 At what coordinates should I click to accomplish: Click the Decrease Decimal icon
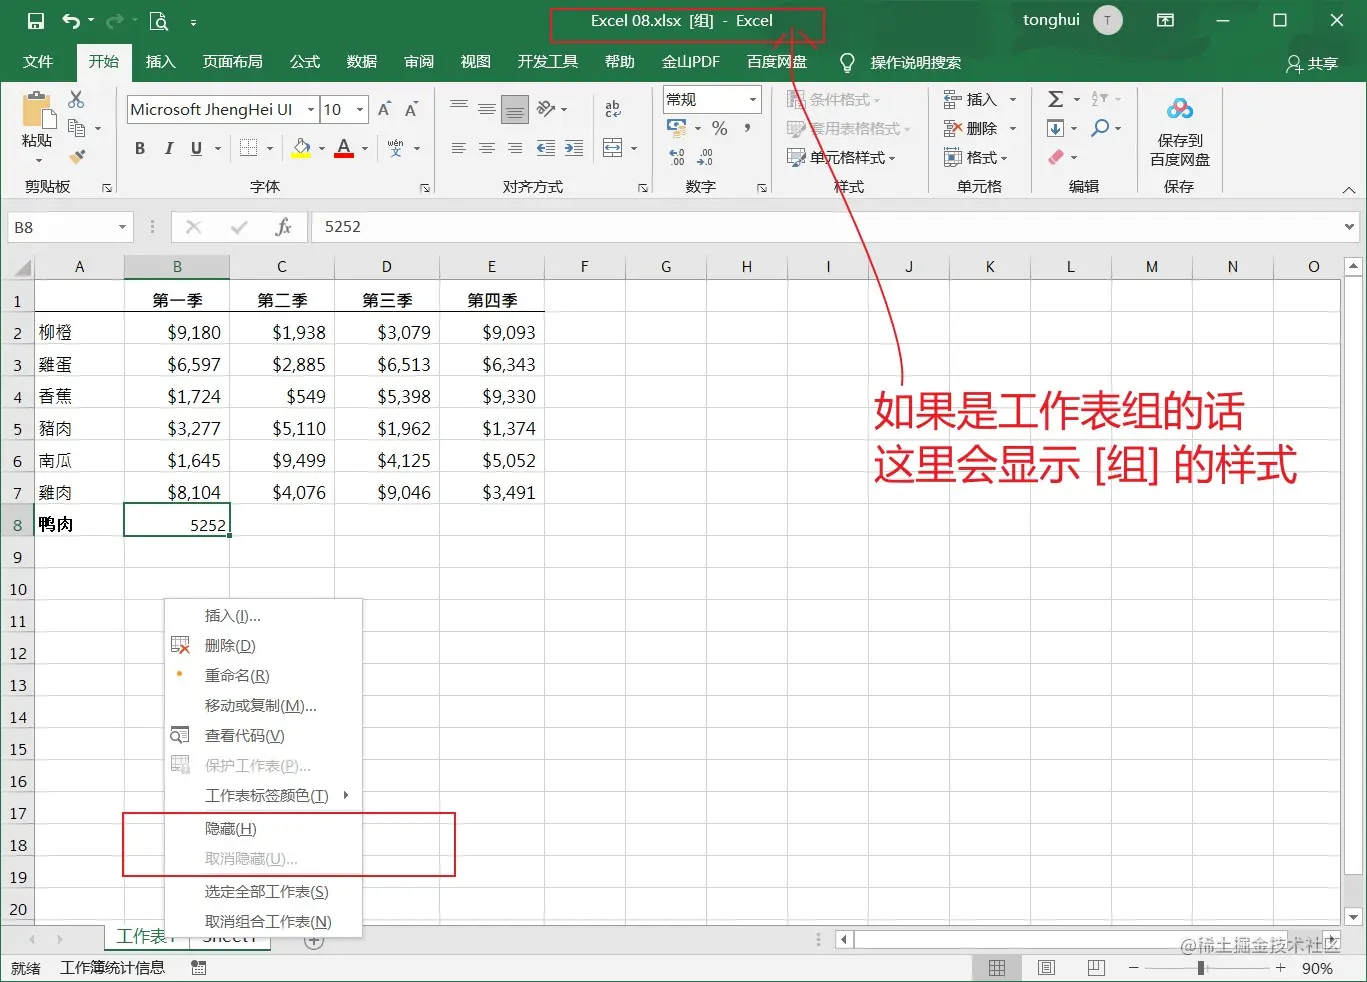tap(705, 157)
